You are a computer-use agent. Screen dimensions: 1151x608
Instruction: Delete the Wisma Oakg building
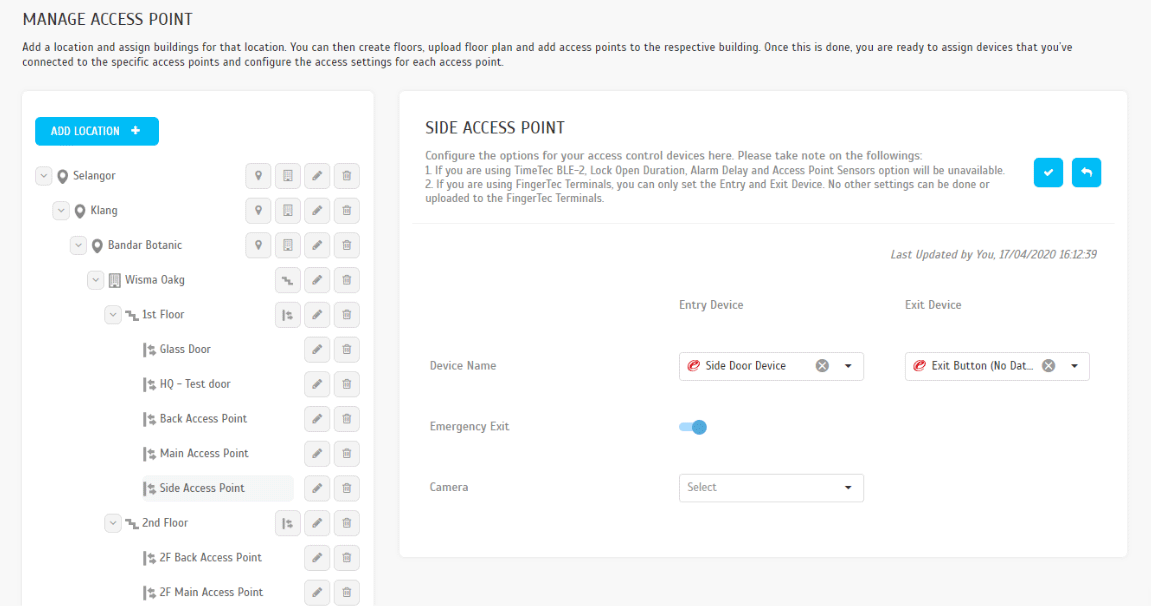[346, 280]
